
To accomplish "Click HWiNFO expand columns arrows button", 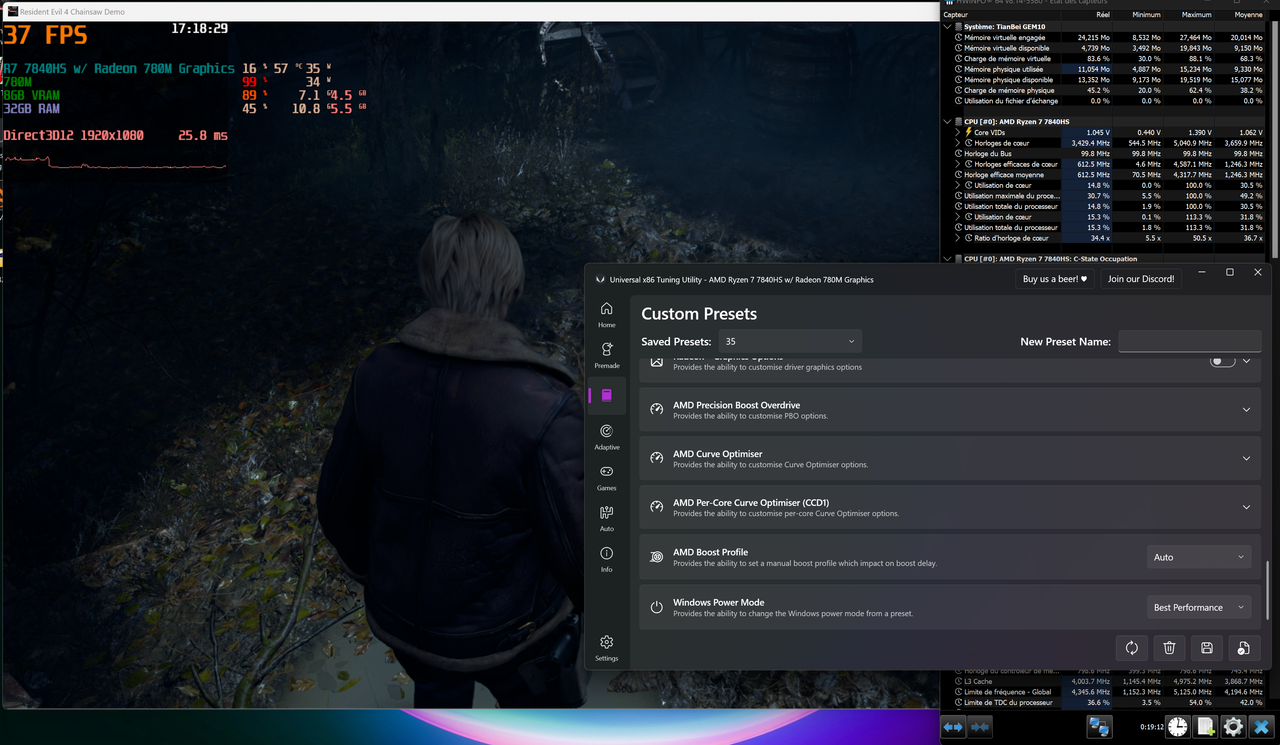I will coord(953,727).
